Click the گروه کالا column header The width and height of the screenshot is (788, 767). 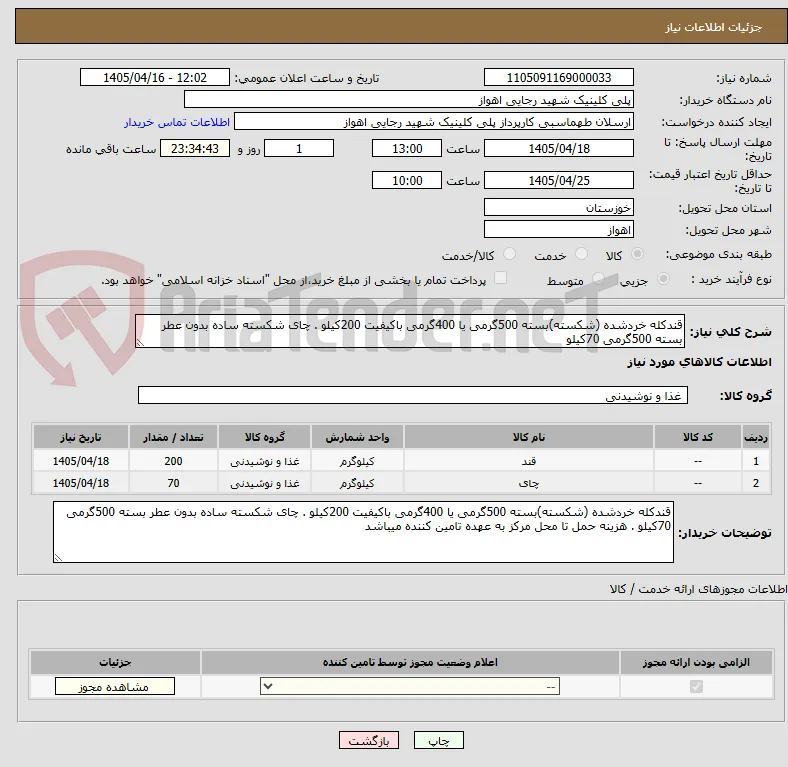pyautogui.click(x=264, y=437)
